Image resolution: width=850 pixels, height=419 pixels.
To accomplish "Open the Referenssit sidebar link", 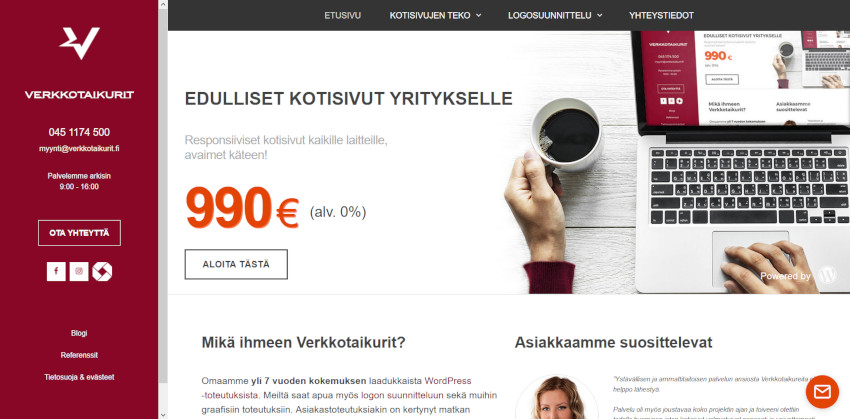I will [79, 355].
